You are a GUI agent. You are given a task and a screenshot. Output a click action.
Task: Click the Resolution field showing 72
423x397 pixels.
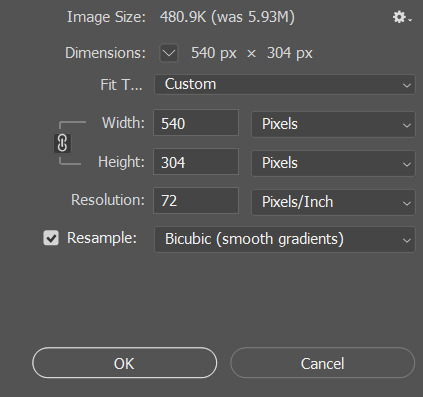(196, 201)
